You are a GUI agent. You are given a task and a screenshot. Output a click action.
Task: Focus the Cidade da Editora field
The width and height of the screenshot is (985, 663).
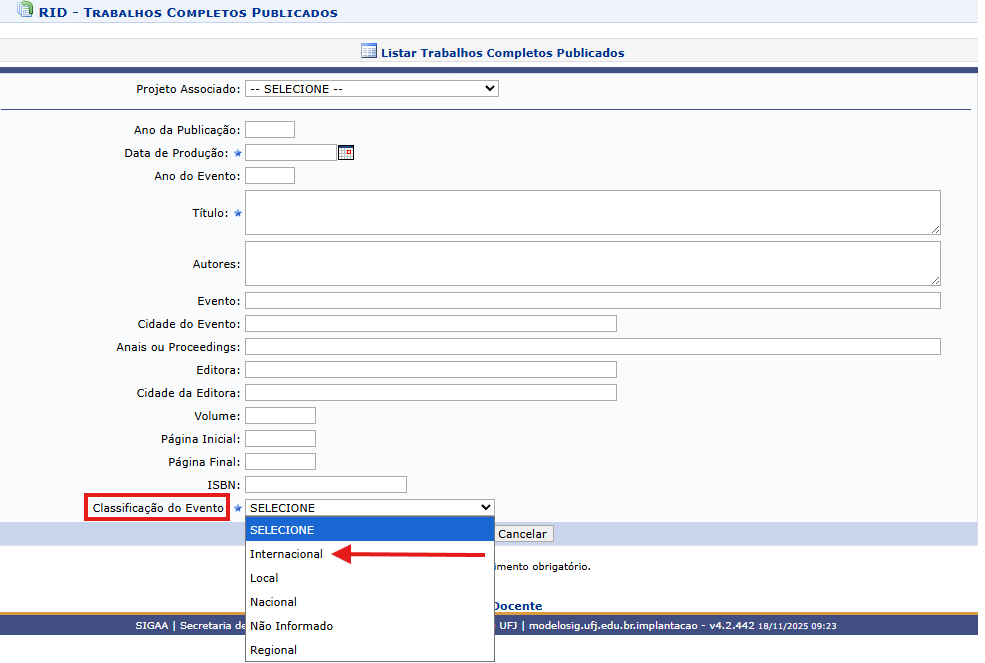click(x=431, y=393)
